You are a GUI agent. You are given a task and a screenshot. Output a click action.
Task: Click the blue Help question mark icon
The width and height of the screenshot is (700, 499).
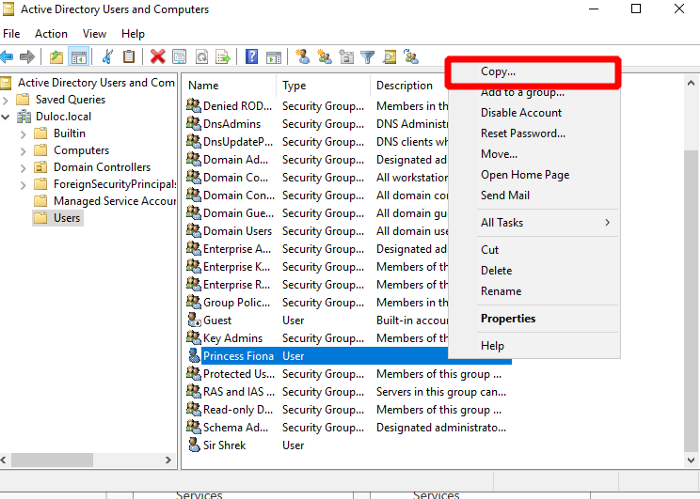click(252, 57)
